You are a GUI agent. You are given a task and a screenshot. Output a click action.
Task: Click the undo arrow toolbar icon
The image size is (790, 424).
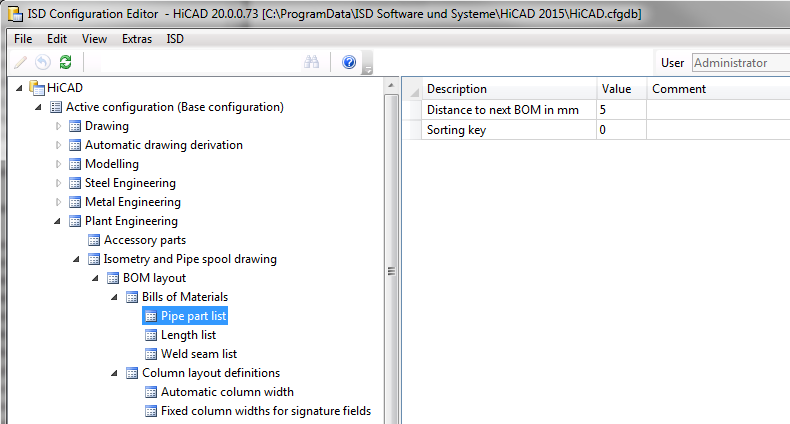(x=43, y=62)
